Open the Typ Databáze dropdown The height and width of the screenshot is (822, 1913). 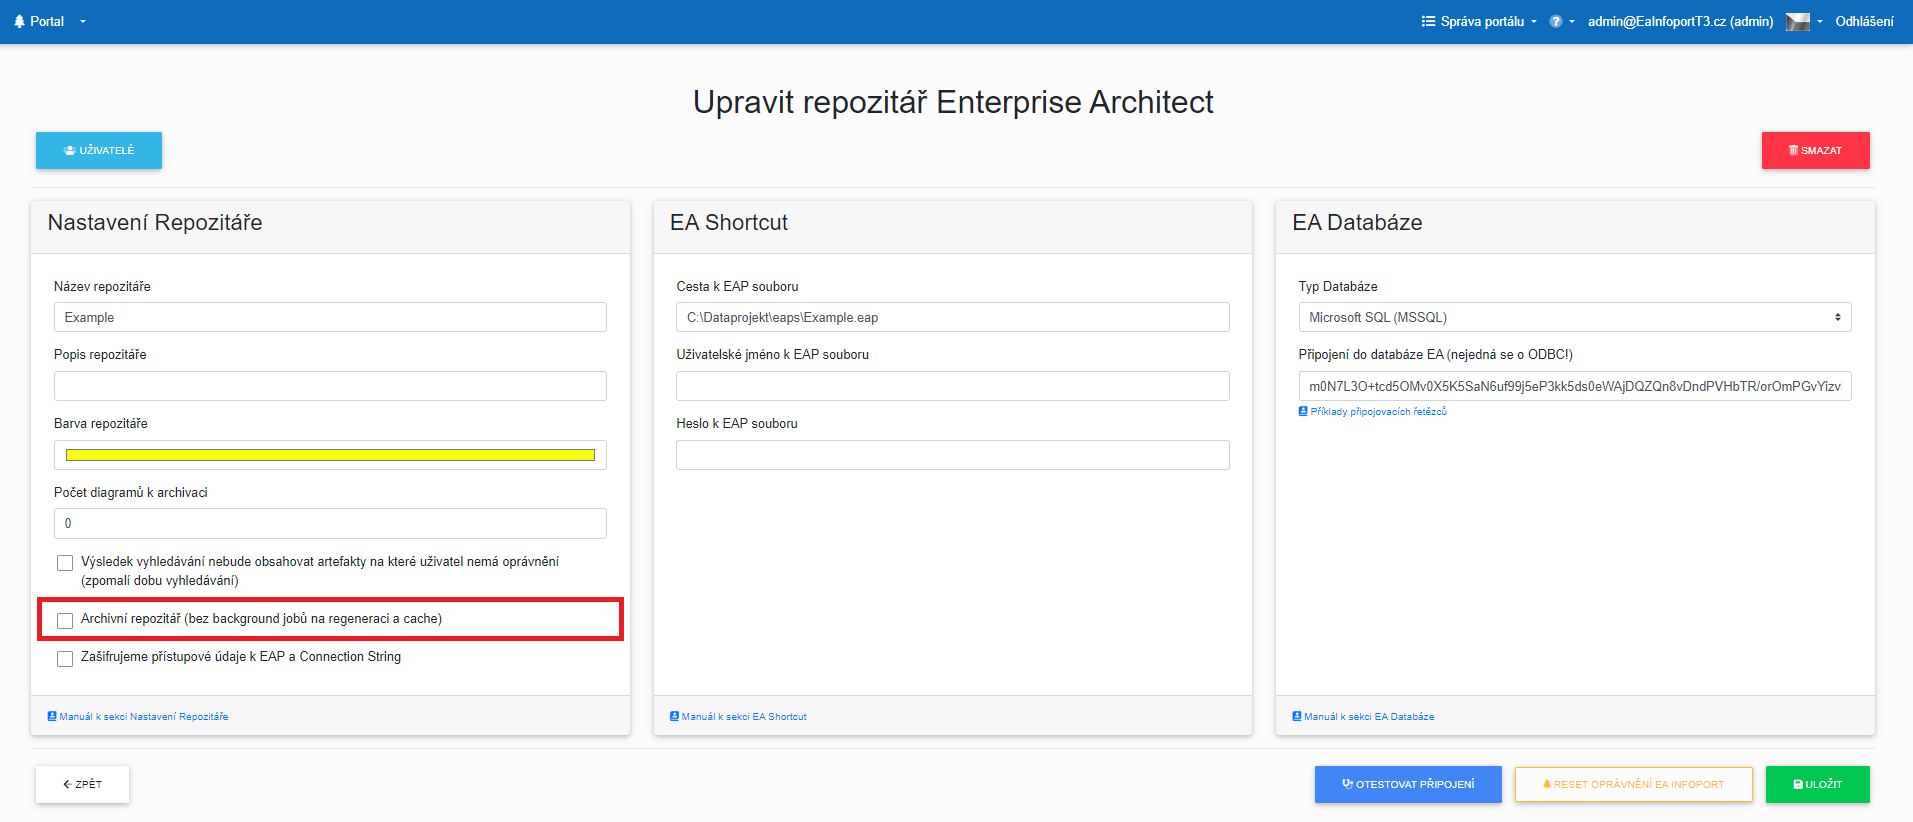click(x=1574, y=317)
